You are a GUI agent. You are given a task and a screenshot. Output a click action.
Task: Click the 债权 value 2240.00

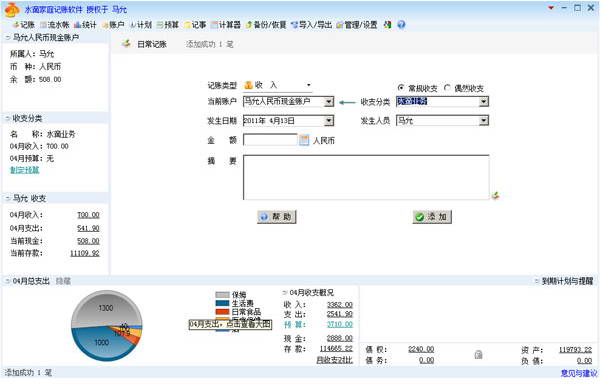tap(421, 349)
